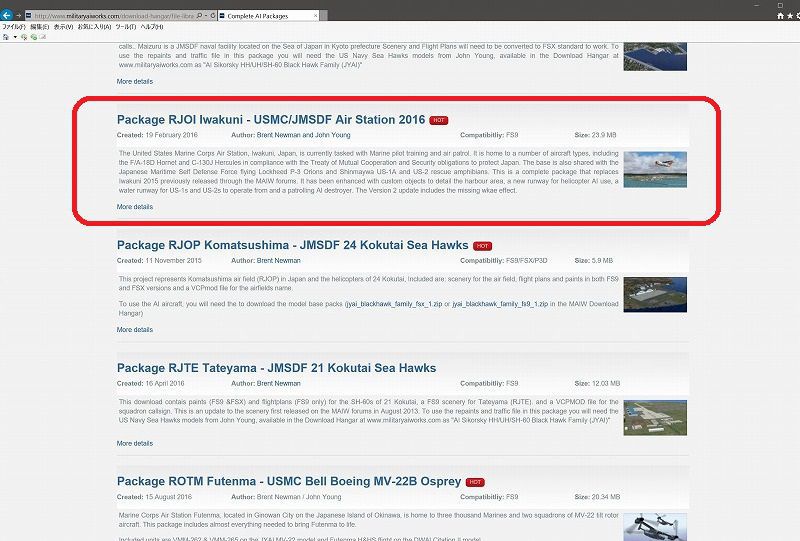Click the Iwakuni package description paragraph
The image size is (800, 541).
(x=368, y=172)
